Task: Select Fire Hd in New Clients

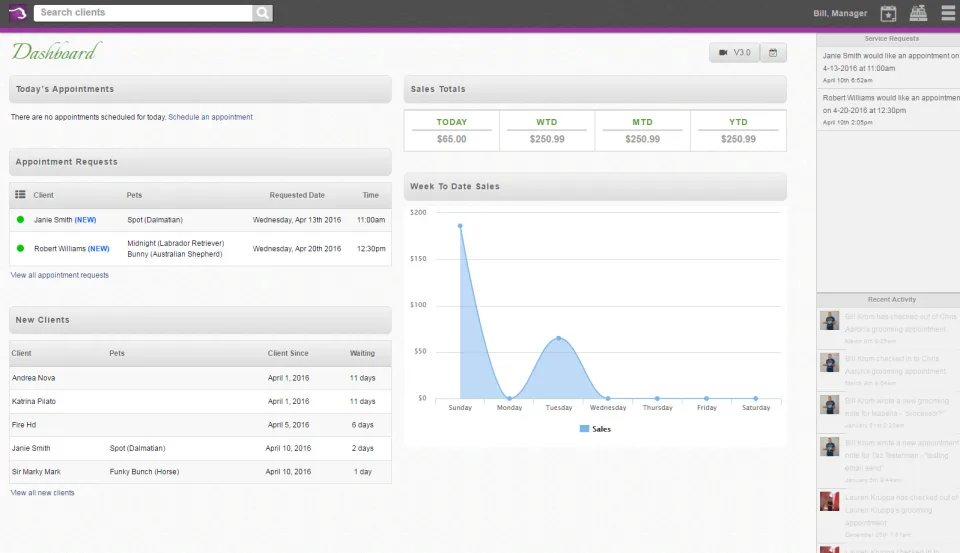Action: pos(24,424)
